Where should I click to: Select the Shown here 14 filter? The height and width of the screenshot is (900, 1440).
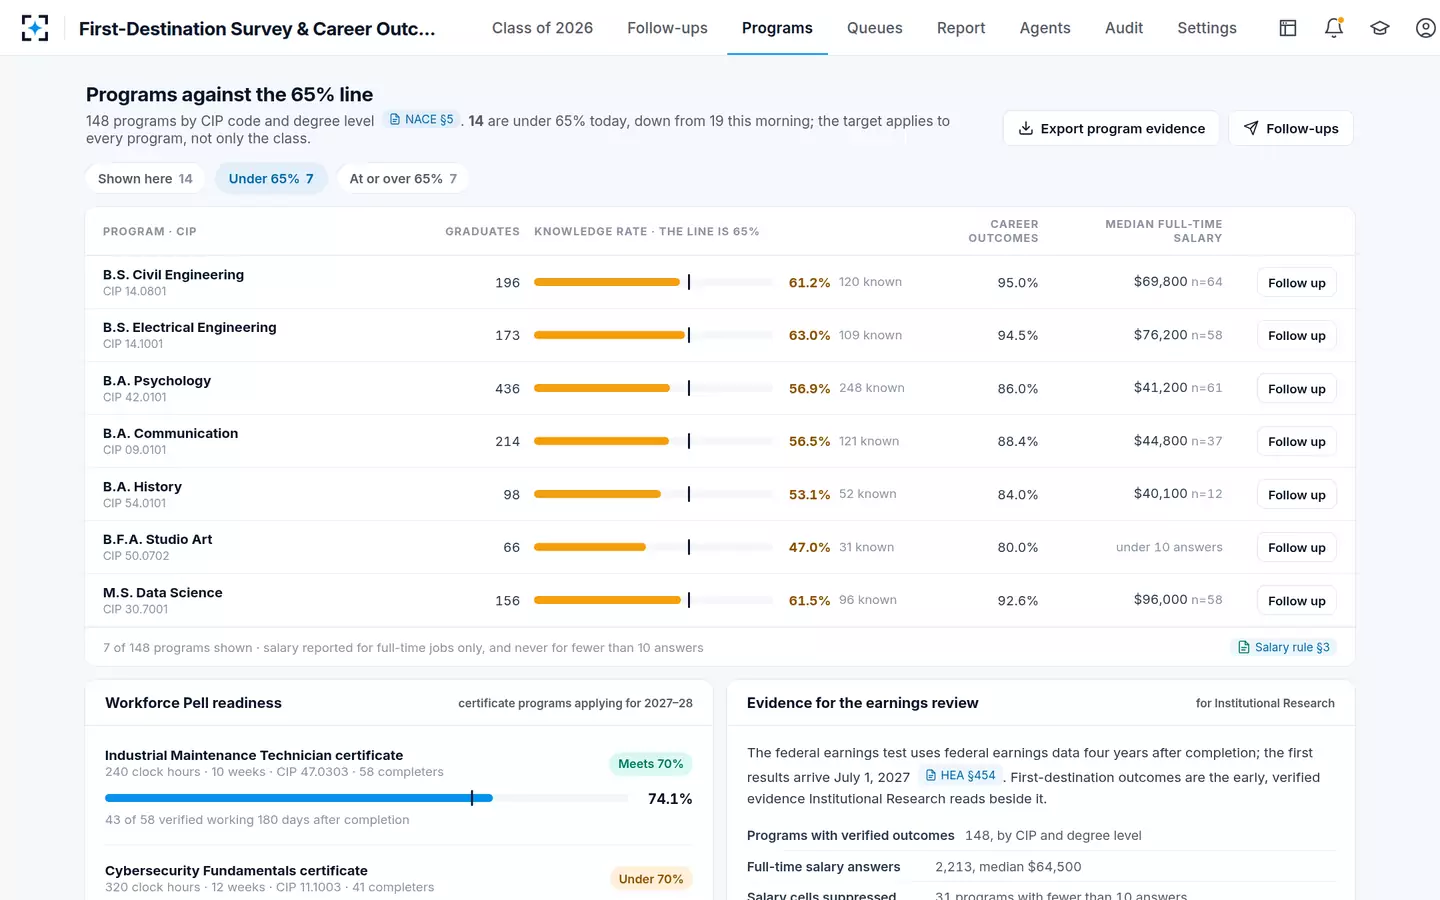pos(145,178)
